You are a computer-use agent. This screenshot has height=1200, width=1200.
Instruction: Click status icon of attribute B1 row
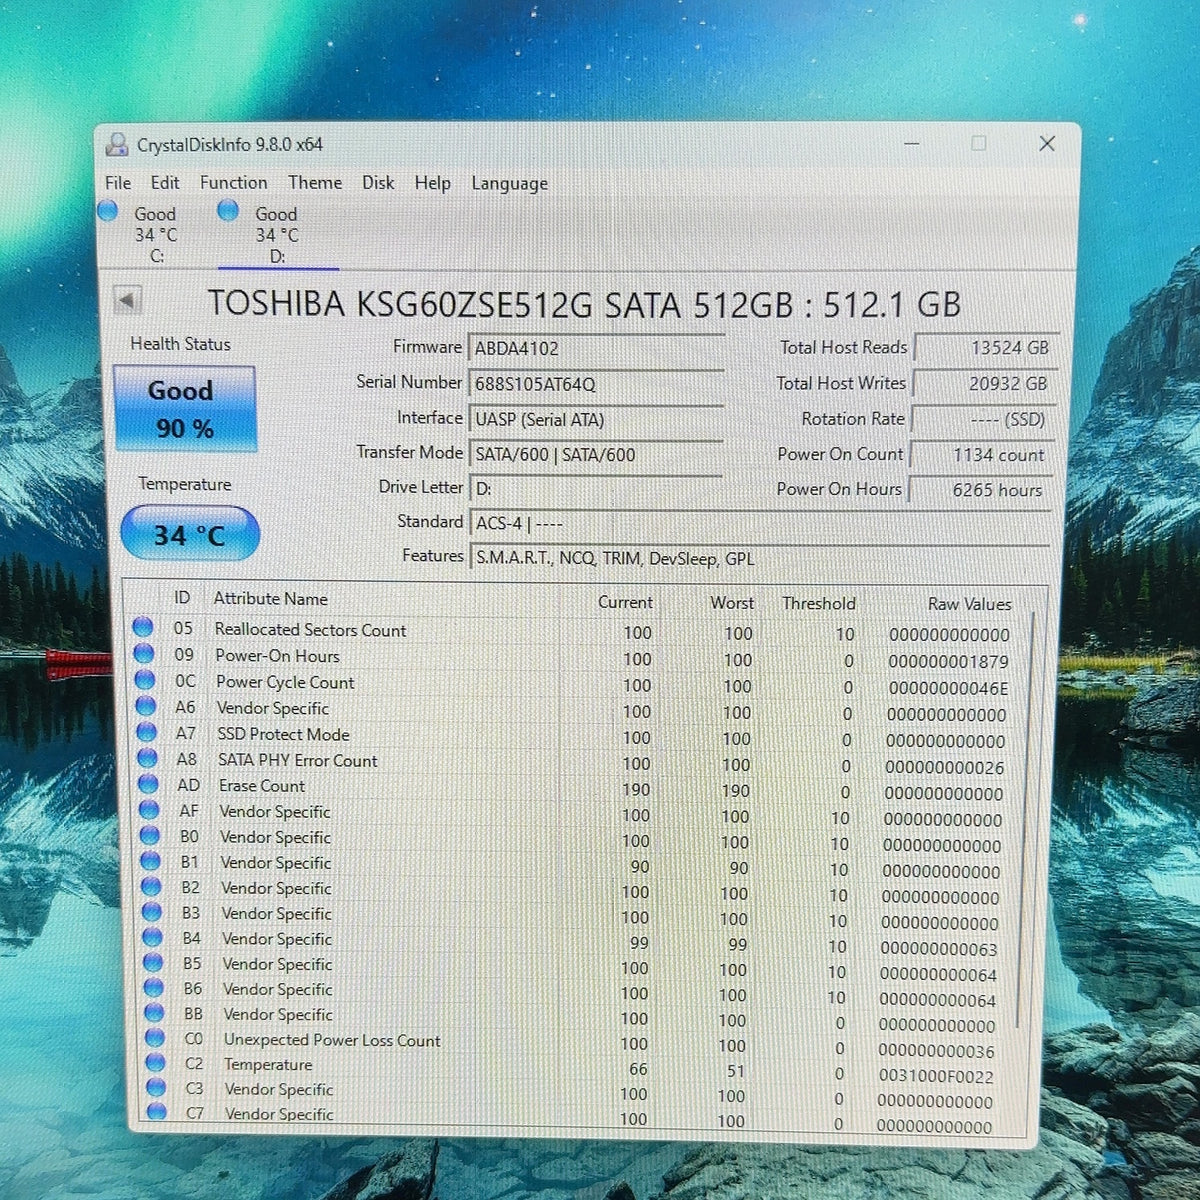coord(150,861)
